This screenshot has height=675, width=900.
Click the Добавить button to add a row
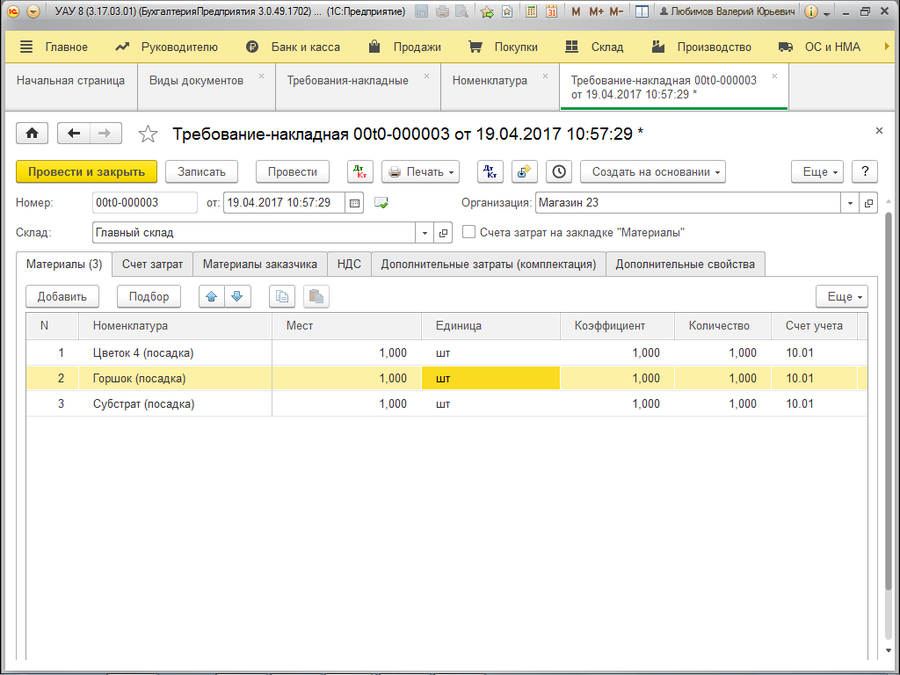coord(62,297)
